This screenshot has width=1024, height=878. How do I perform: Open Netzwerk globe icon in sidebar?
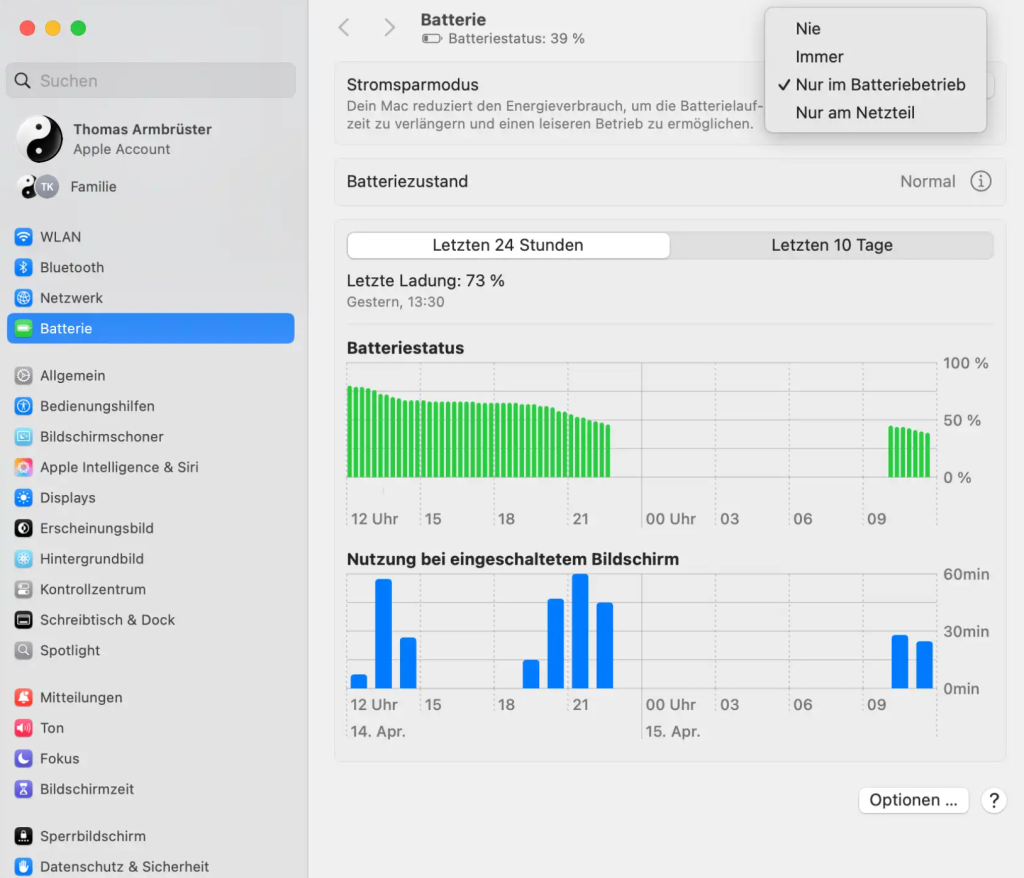[23, 298]
